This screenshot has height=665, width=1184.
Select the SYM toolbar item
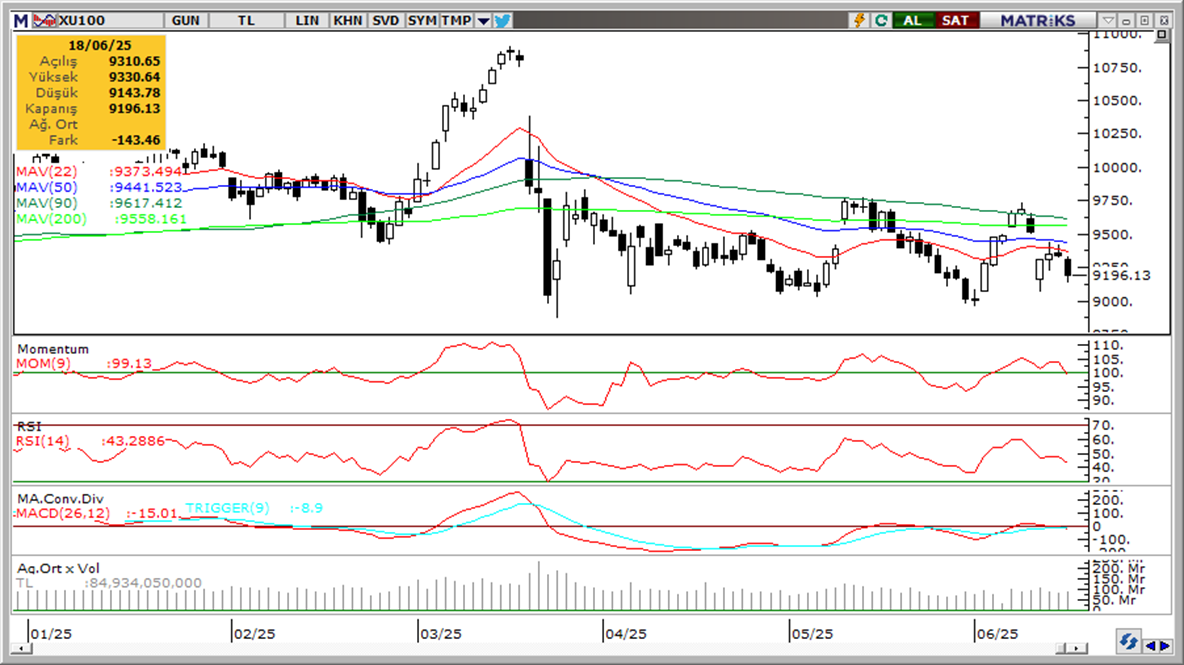pyautogui.click(x=422, y=20)
